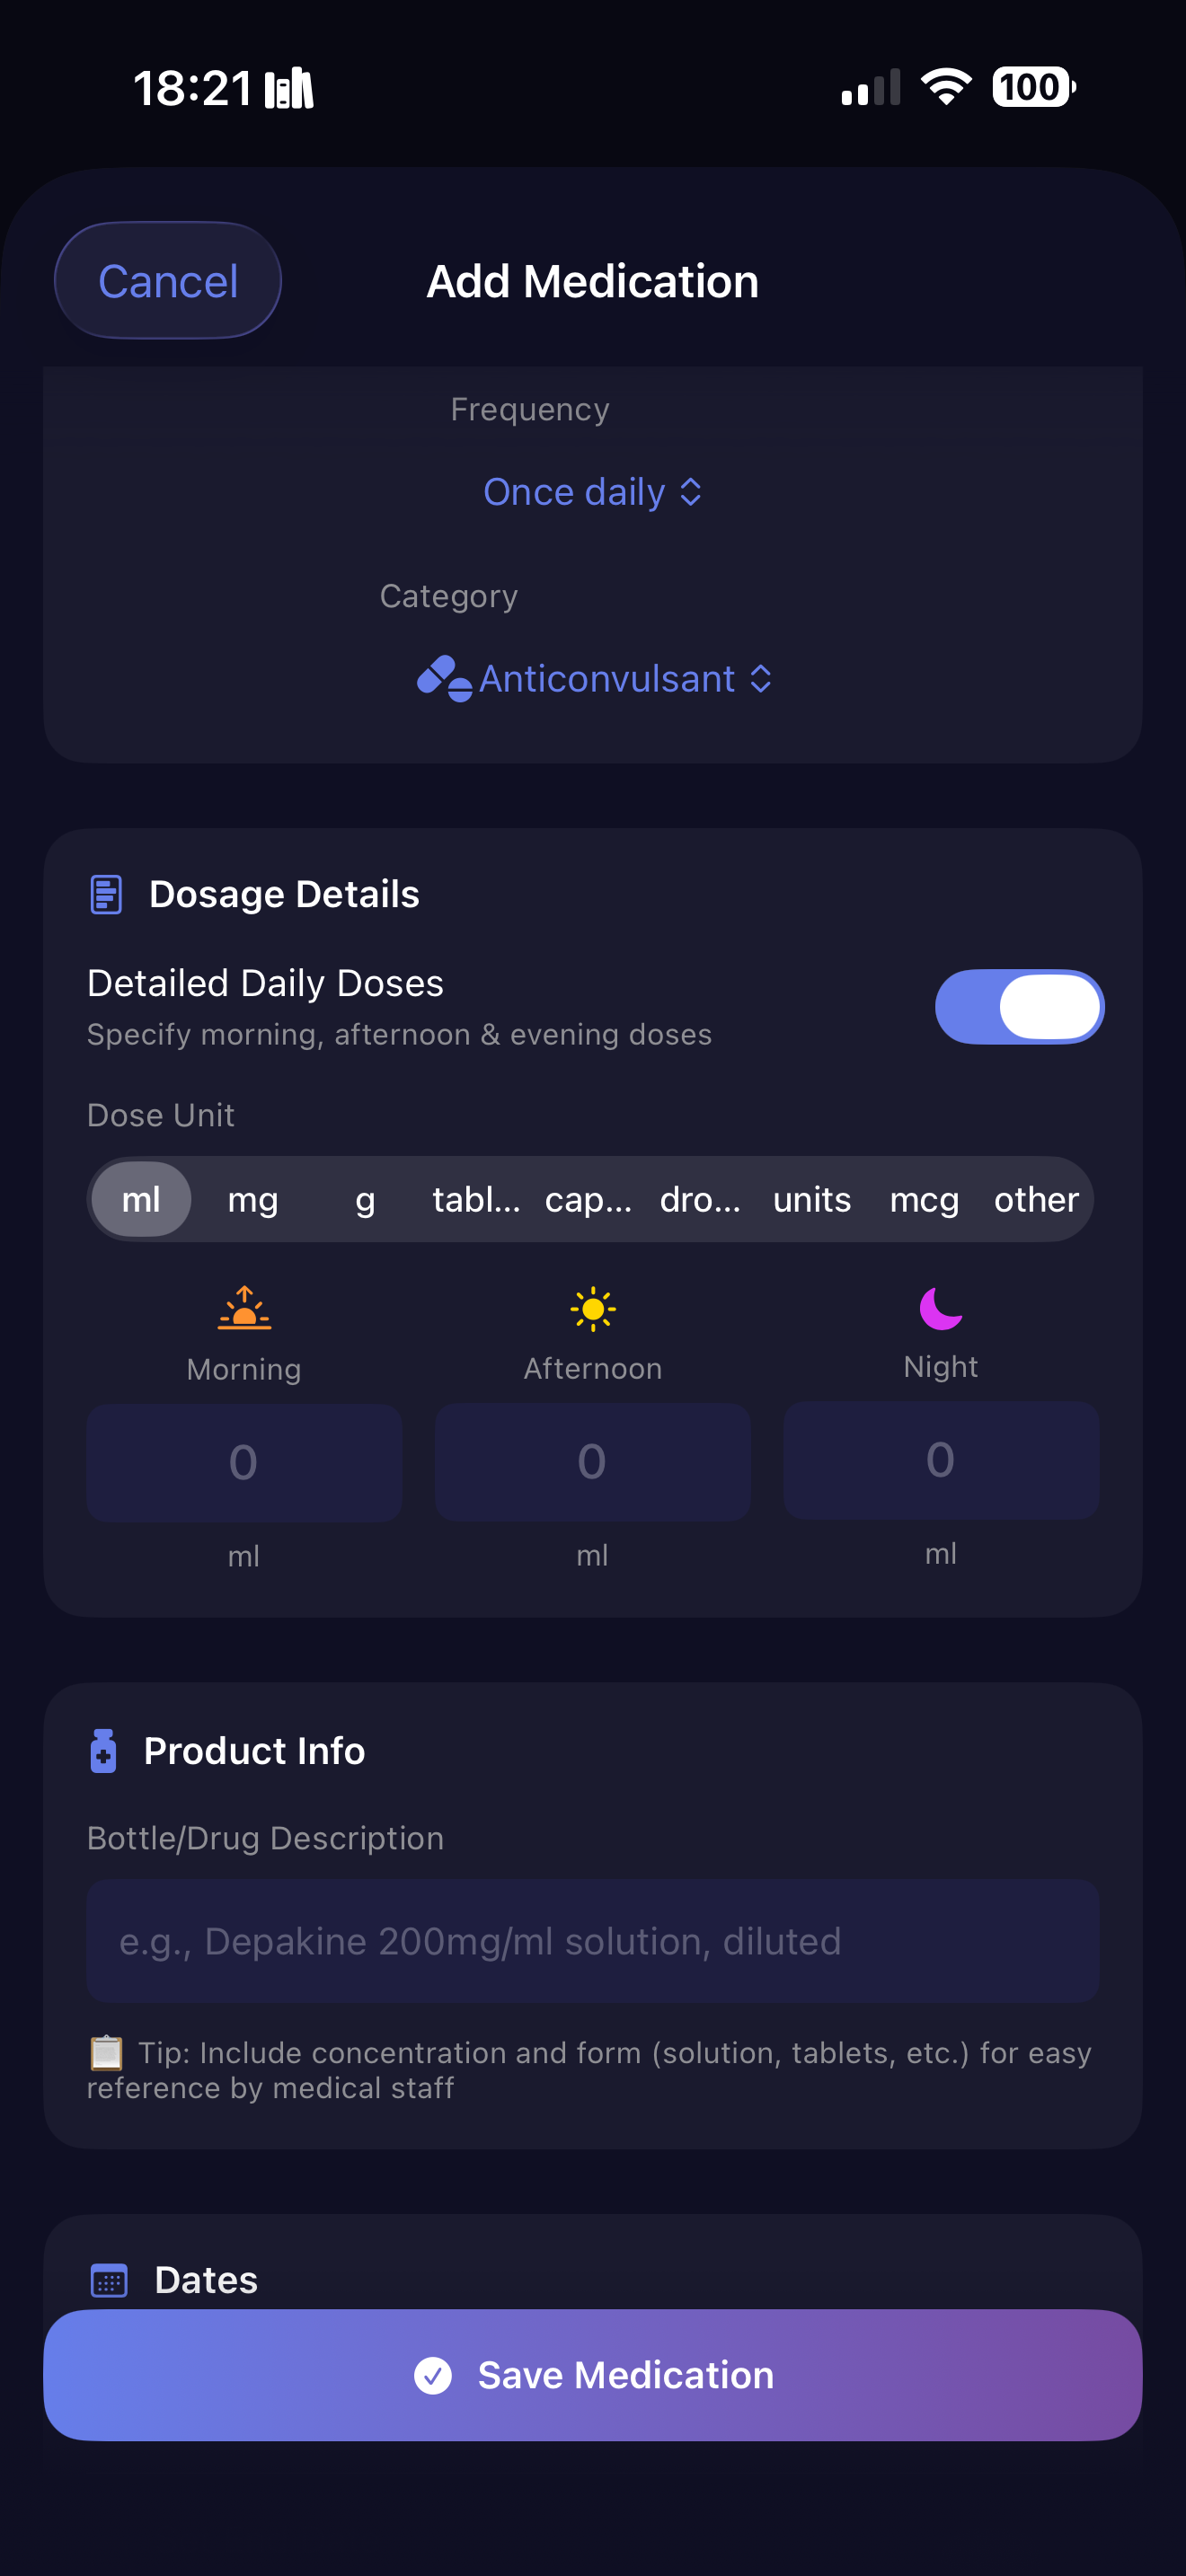The image size is (1186, 2576).
Task: Cancel adding the medication
Action: click(x=168, y=281)
